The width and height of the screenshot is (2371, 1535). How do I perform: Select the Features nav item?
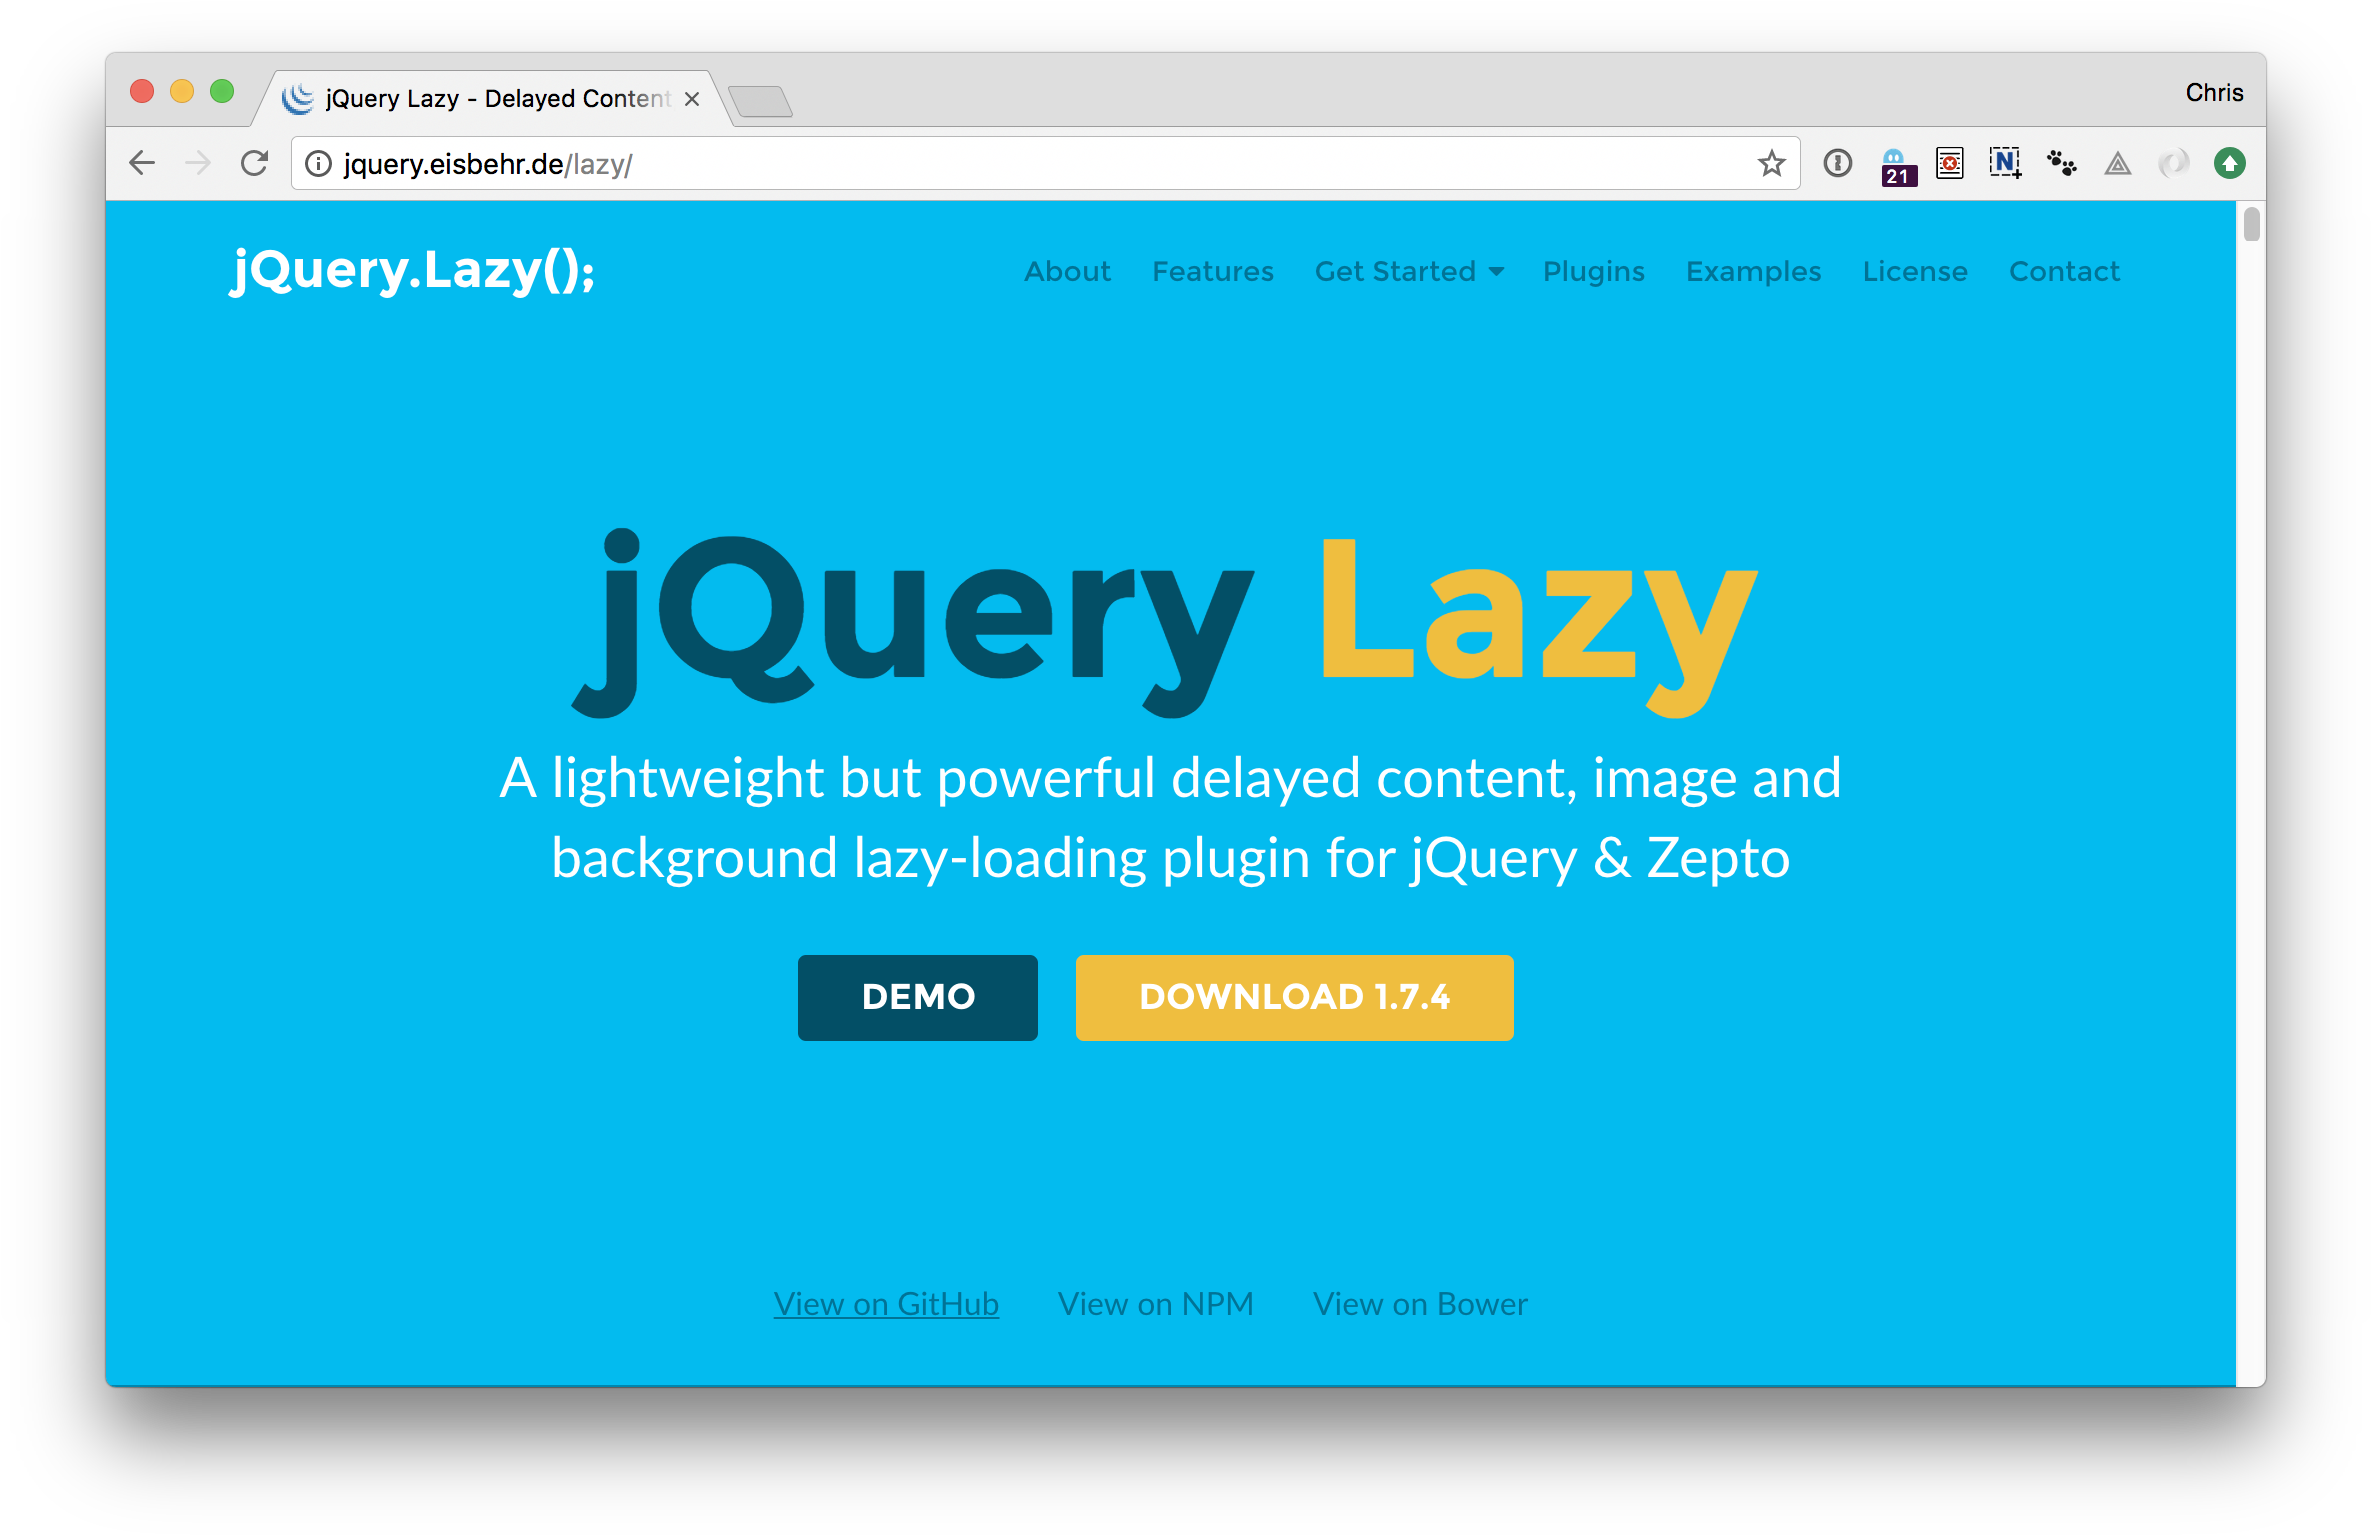pos(1215,271)
